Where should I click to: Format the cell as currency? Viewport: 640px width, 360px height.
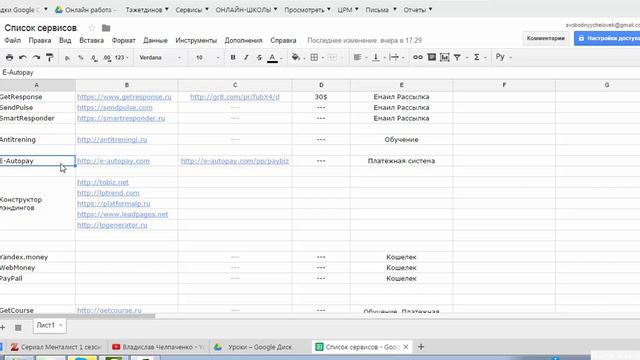coord(67,58)
